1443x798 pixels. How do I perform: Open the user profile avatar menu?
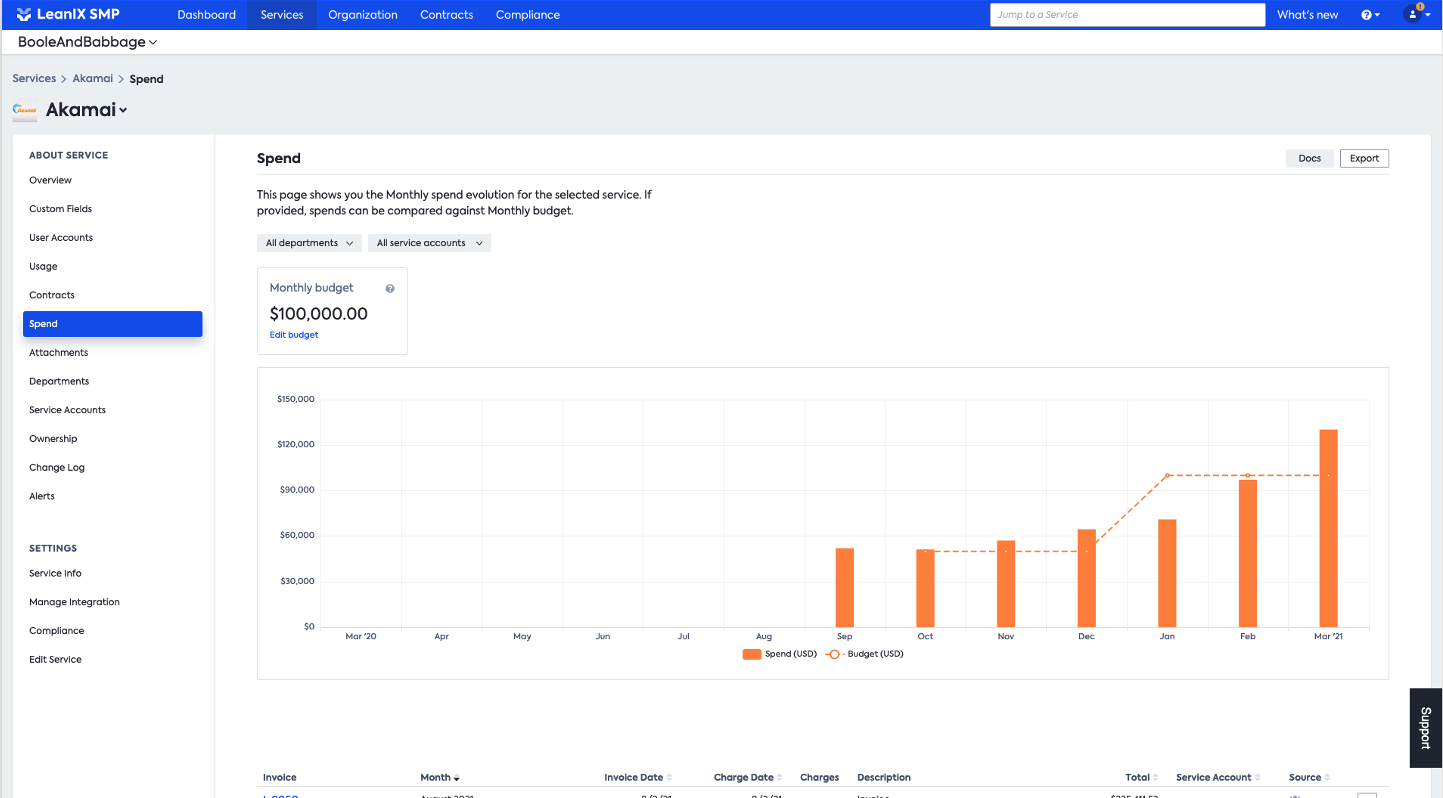point(1416,14)
